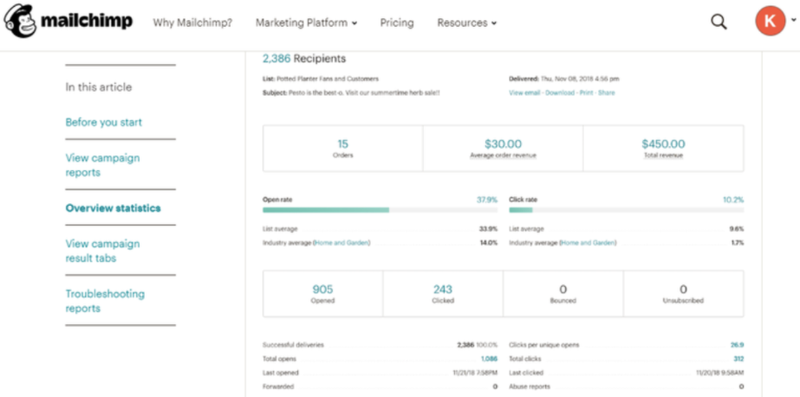Open the search magnifier icon
Viewport: 800px width, 397px height.
click(x=718, y=22)
